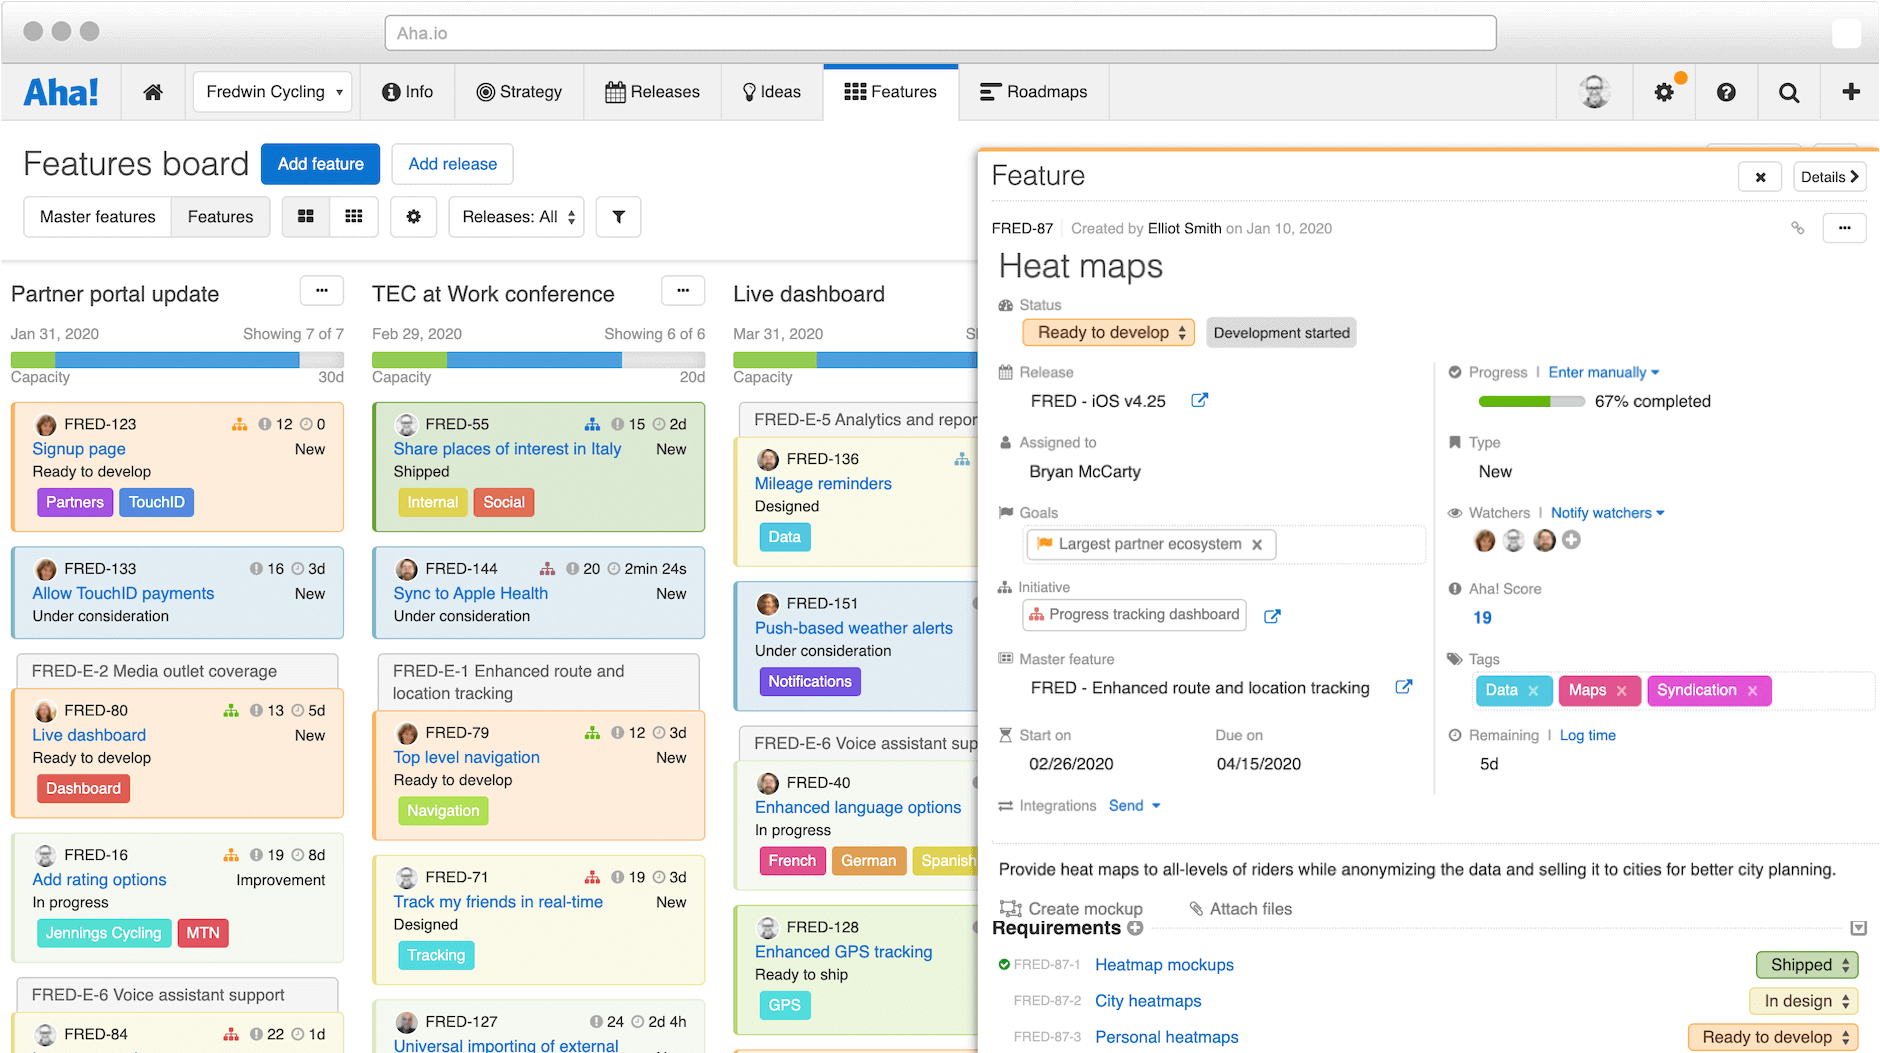Image resolution: width=1880 pixels, height=1053 pixels.
Task: Remove the Maps tag
Action: click(x=1622, y=691)
